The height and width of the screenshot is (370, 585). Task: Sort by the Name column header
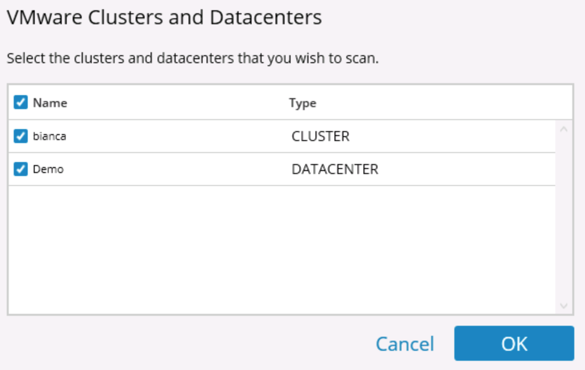point(50,103)
